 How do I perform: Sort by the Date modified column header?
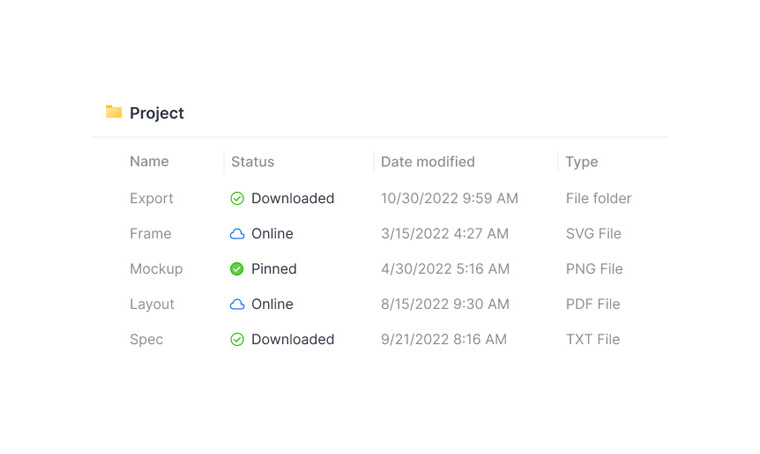click(427, 162)
